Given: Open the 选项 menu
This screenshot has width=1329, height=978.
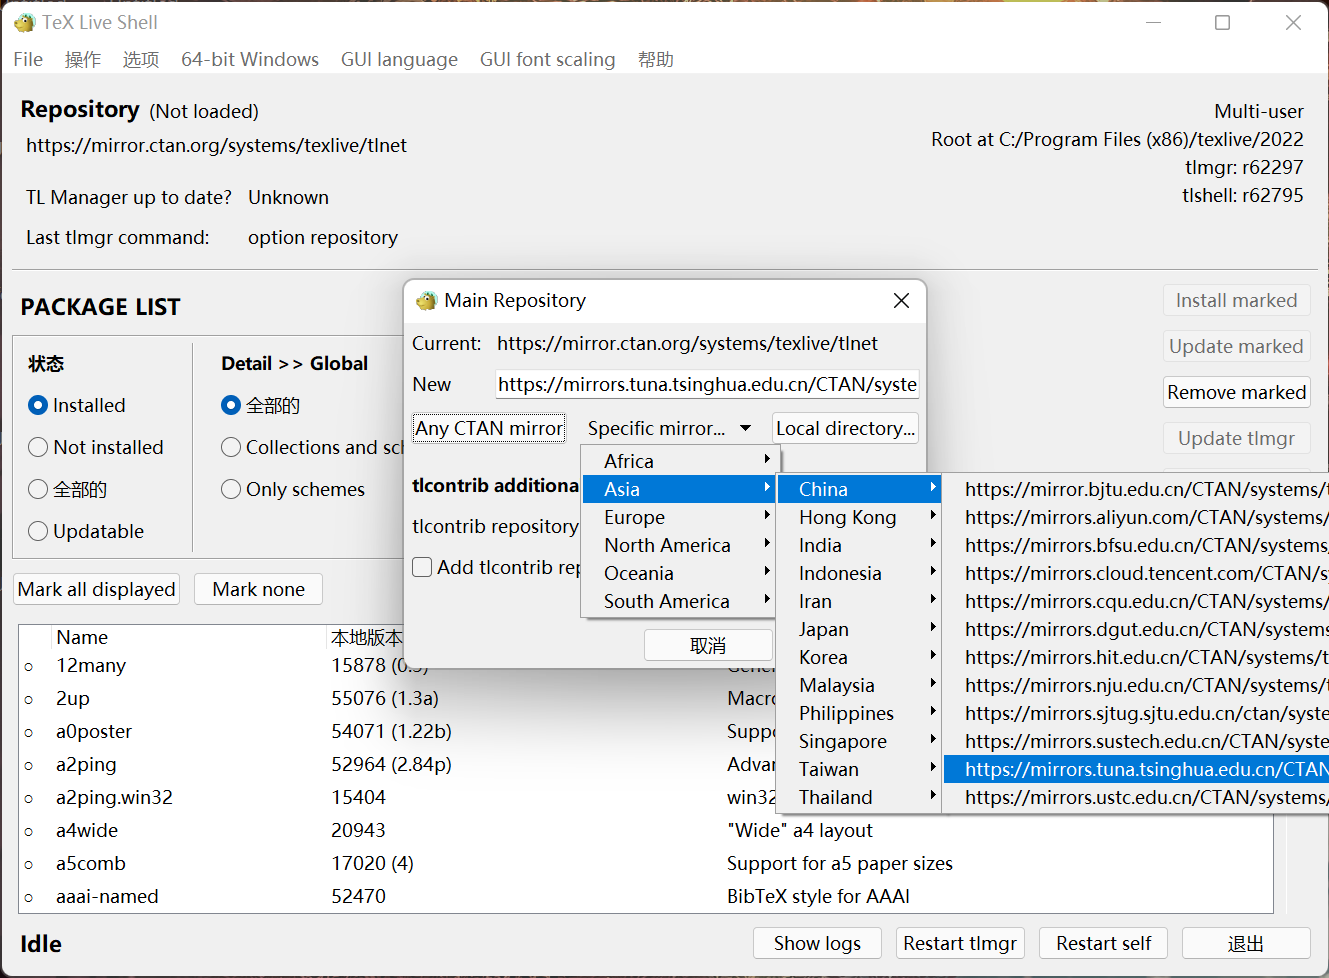Looking at the screenshot, I should pos(141,59).
